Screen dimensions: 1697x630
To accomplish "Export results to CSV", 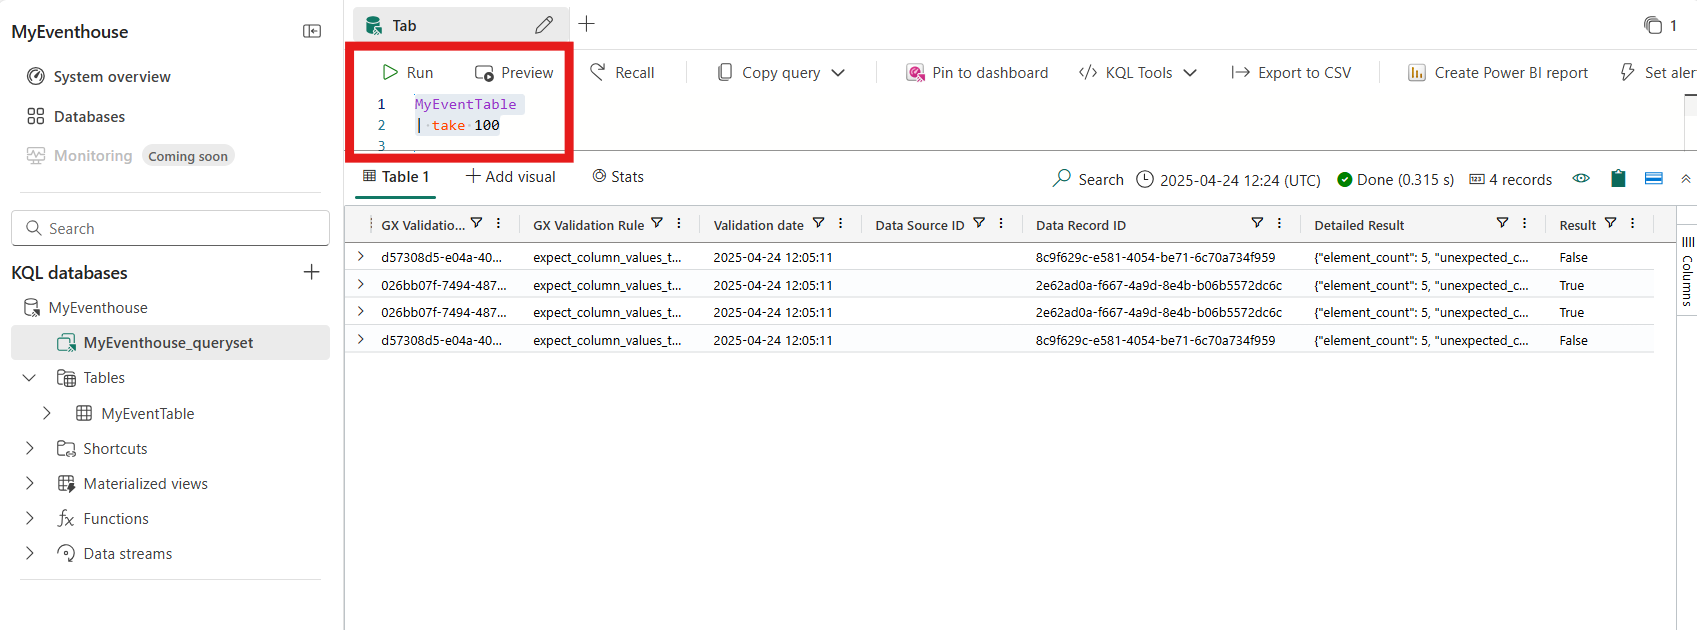I will 1291,73.
